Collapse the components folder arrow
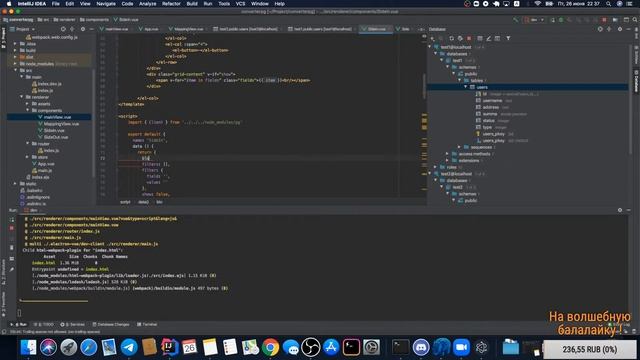Viewport: 640px width, 360px height. 28,110
